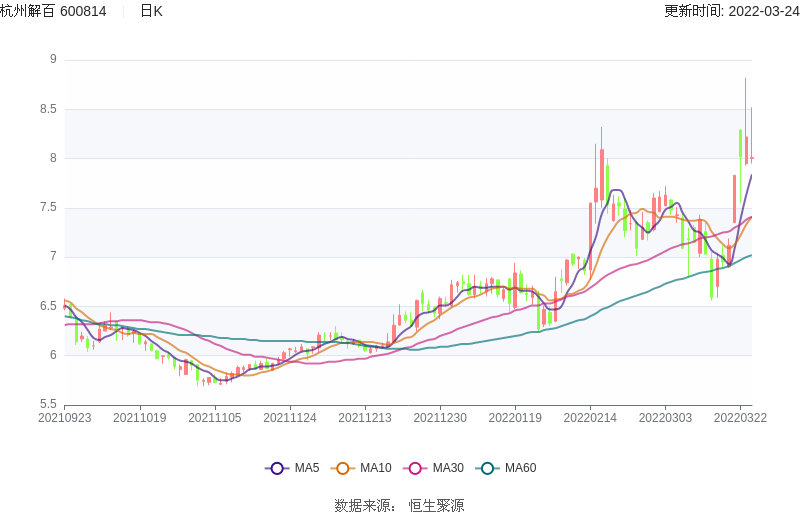Select the 7.5 price level label

[x=48, y=208]
